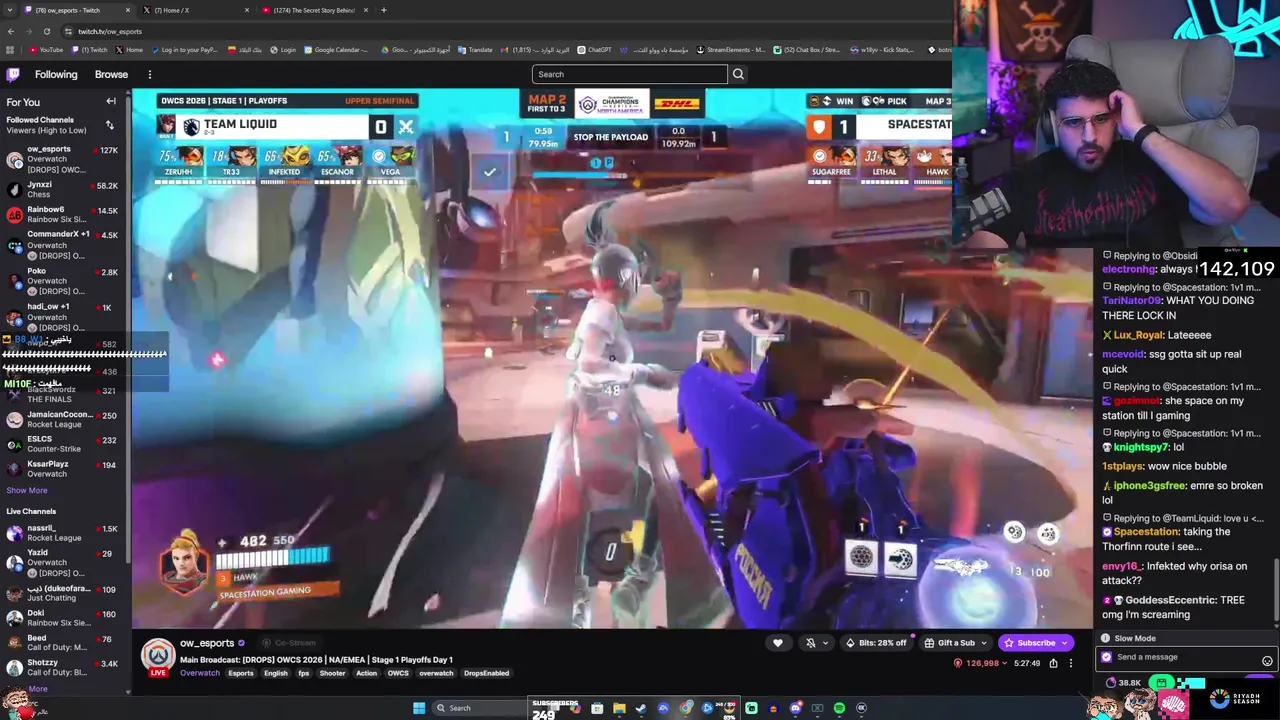
Task: Open nassril_ Rocket League live channel
Action: coord(62,532)
